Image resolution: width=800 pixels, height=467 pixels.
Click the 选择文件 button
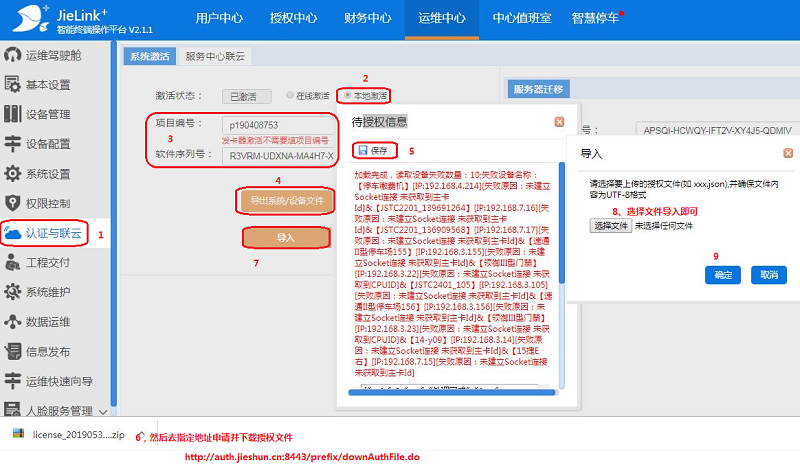point(611,226)
